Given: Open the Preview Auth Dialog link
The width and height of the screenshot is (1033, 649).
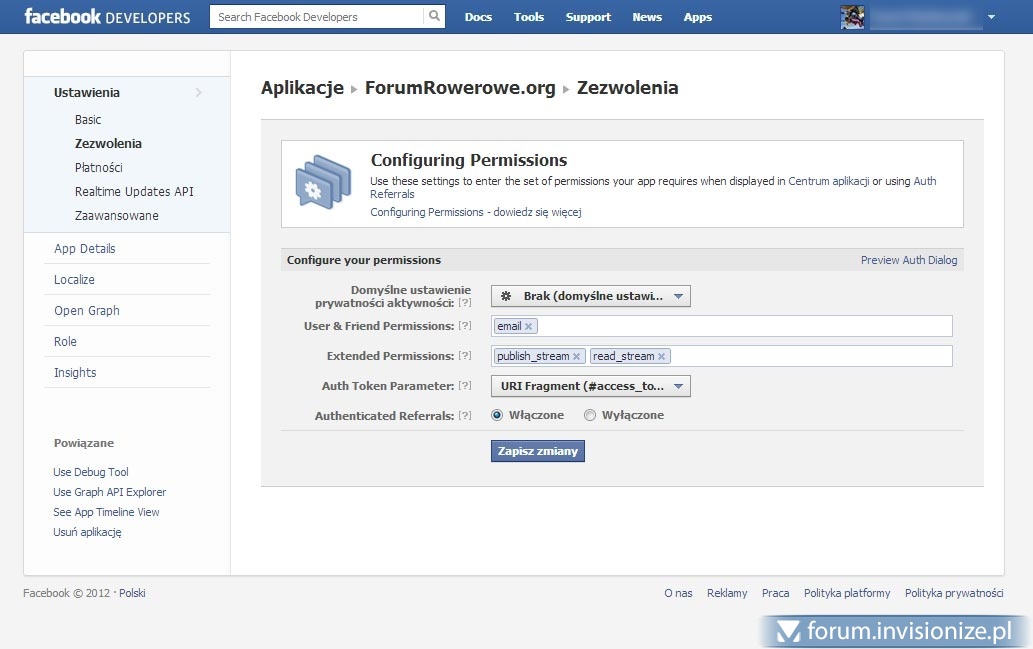Looking at the screenshot, I should [x=908, y=260].
